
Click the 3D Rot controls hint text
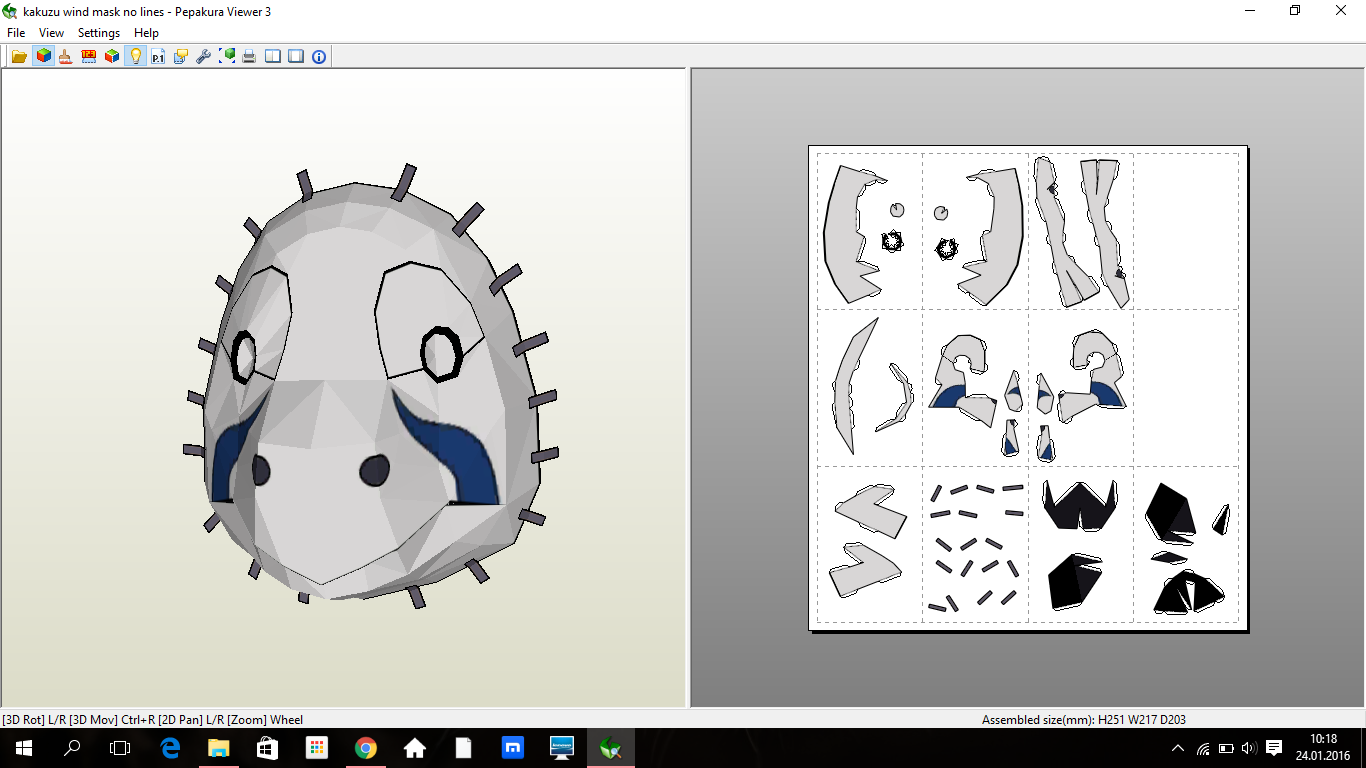152,720
